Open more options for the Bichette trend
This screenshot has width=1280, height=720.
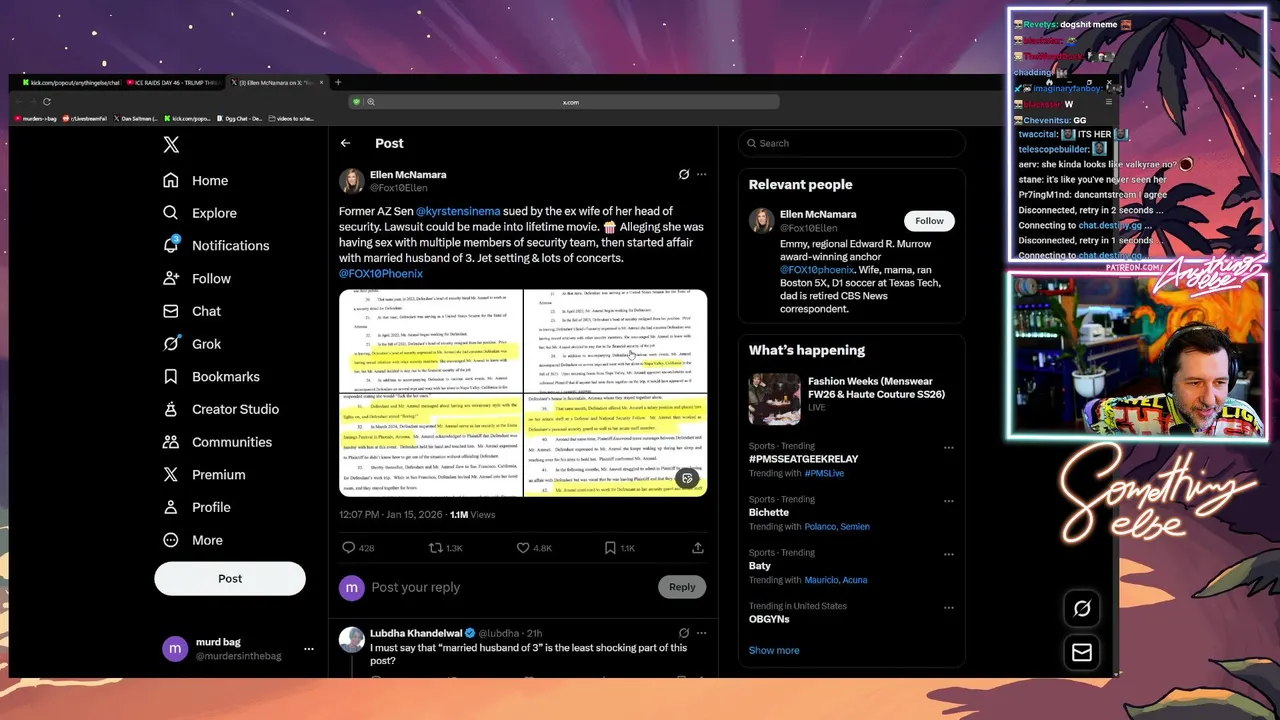949,500
